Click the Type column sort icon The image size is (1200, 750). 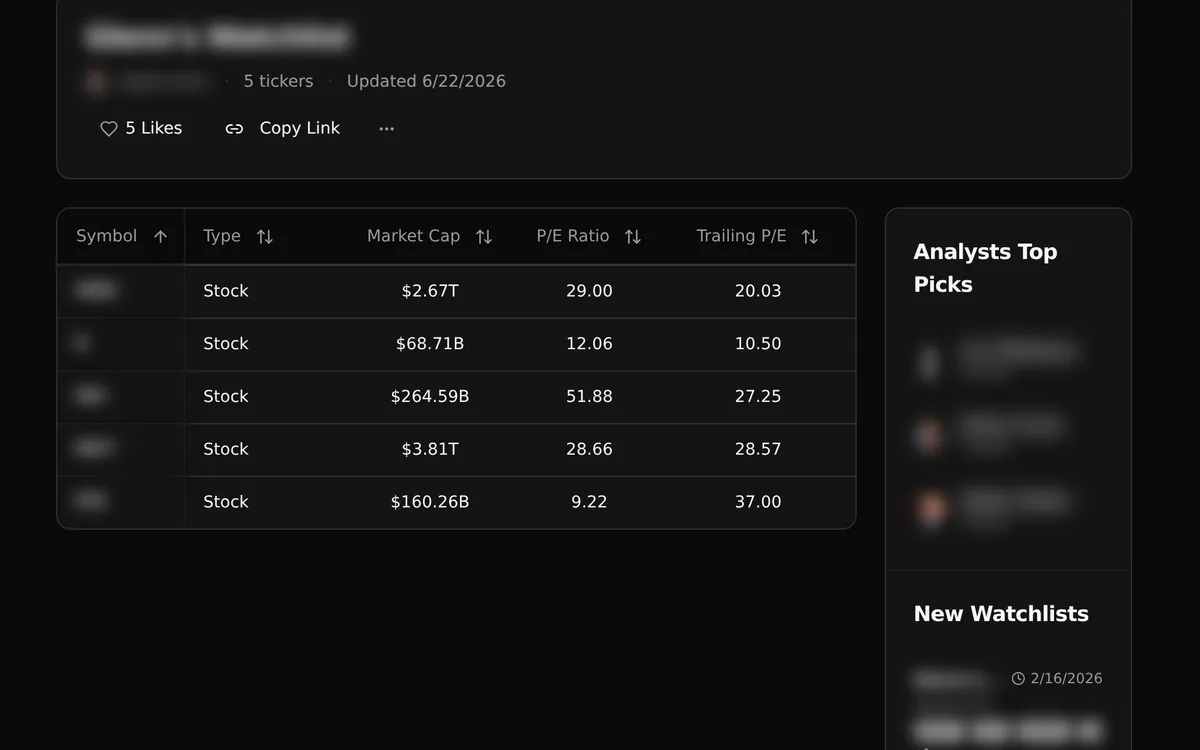[x=265, y=236]
